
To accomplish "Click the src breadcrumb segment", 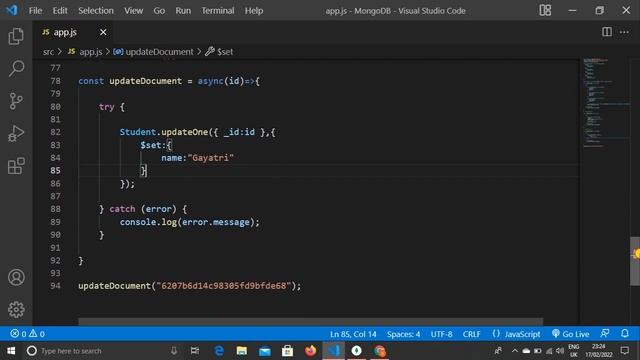I will pyautogui.click(x=49, y=52).
